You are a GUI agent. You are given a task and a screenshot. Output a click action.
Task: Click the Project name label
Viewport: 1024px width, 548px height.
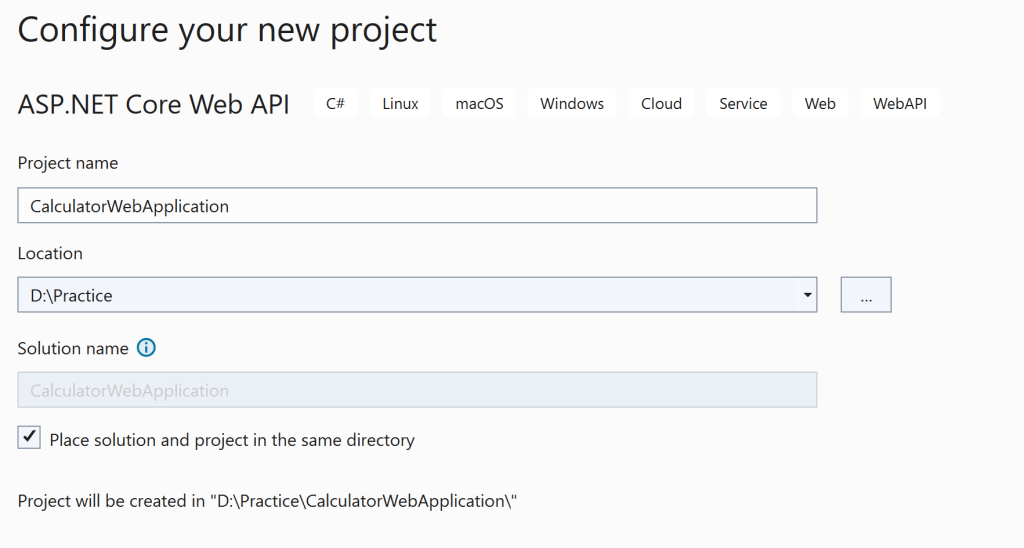tap(68, 163)
